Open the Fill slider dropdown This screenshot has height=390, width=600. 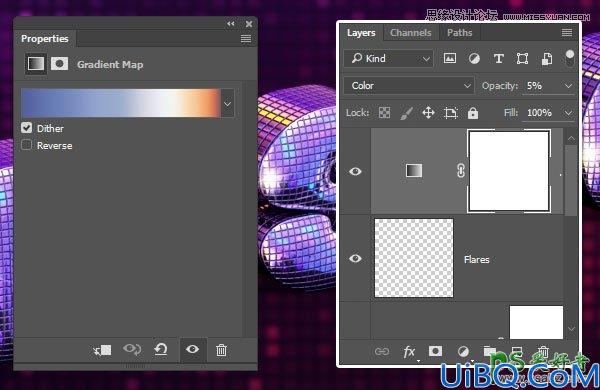pos(569,113)
